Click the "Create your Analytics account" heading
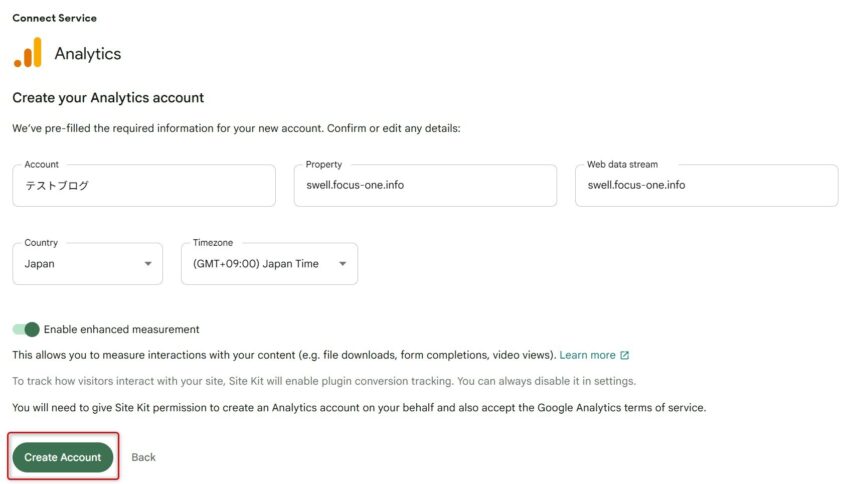 point(108,98)
